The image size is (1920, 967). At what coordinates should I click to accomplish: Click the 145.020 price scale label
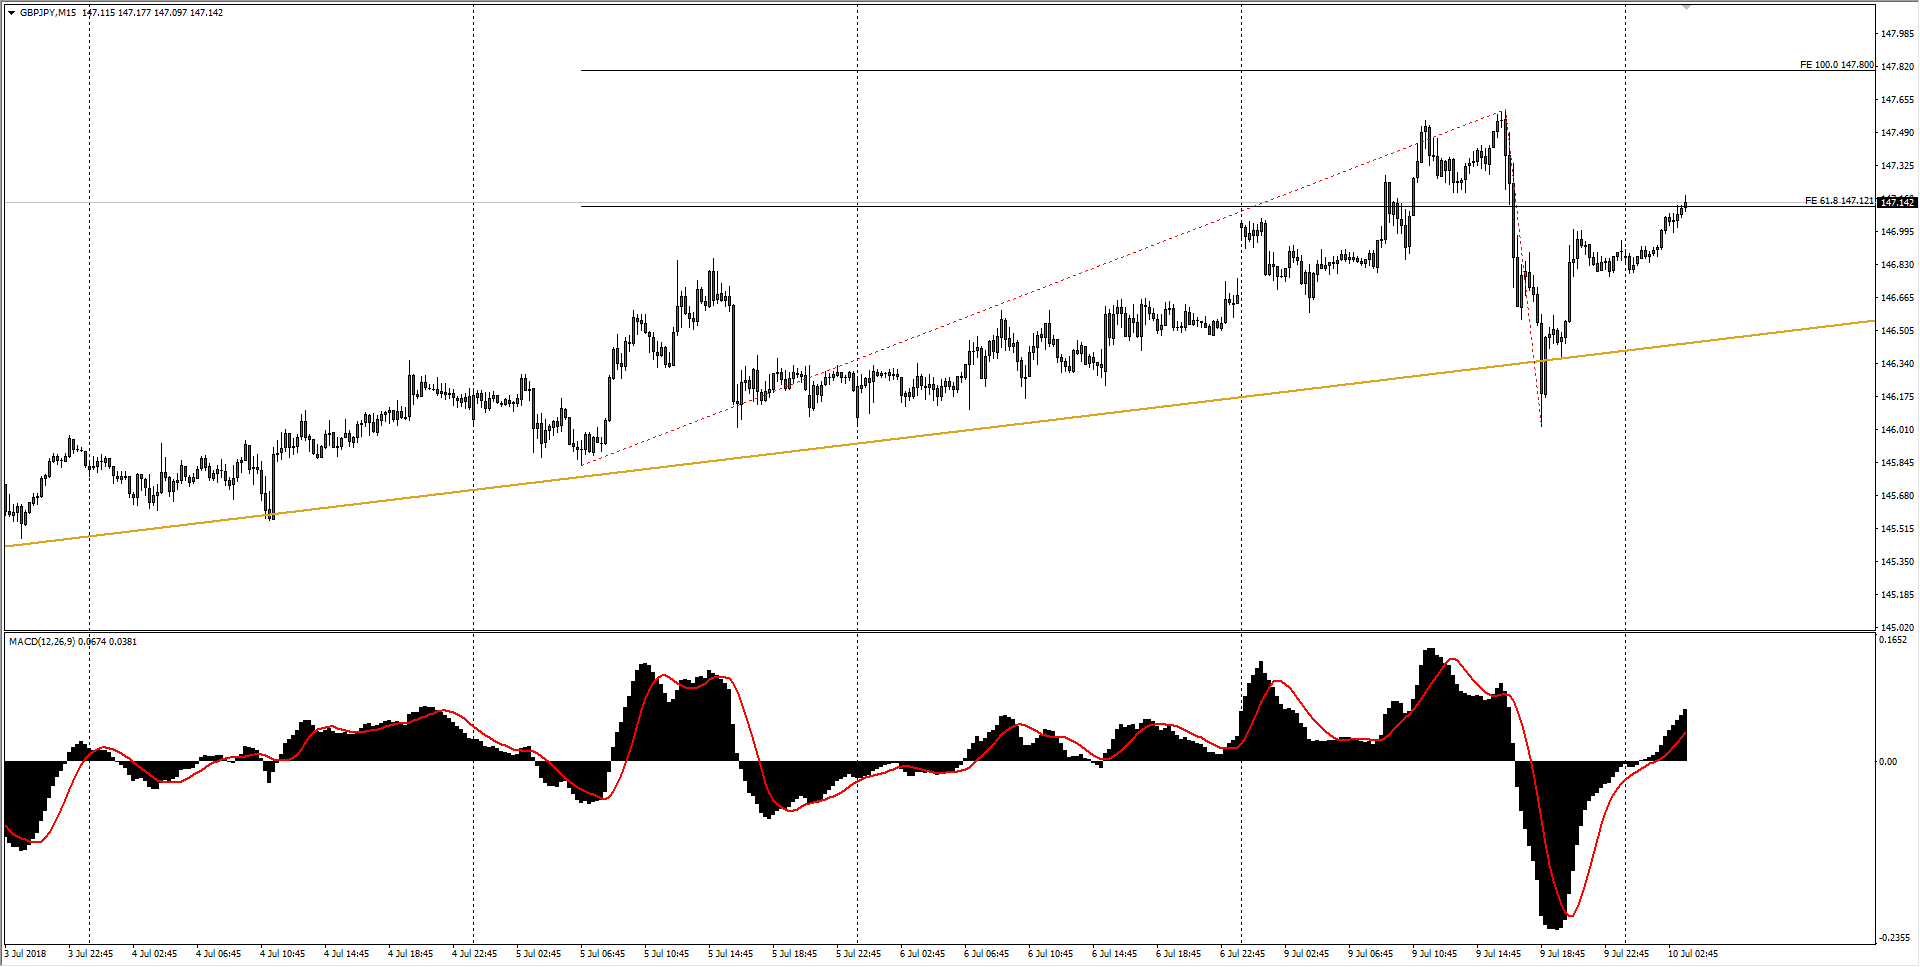point(1897,627)
